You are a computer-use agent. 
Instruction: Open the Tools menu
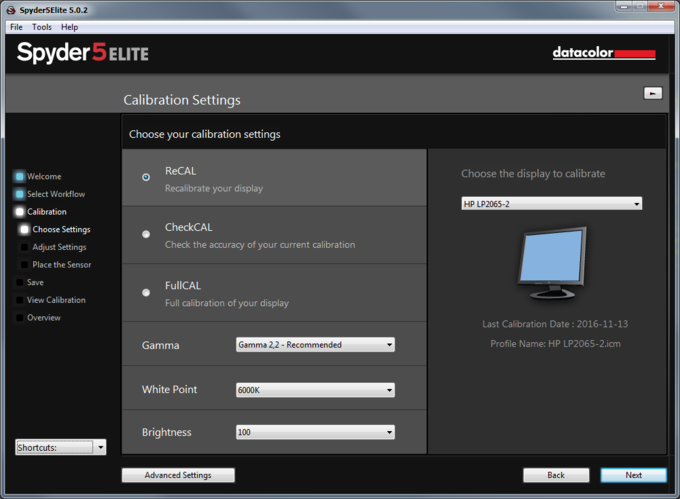(41, 27)
